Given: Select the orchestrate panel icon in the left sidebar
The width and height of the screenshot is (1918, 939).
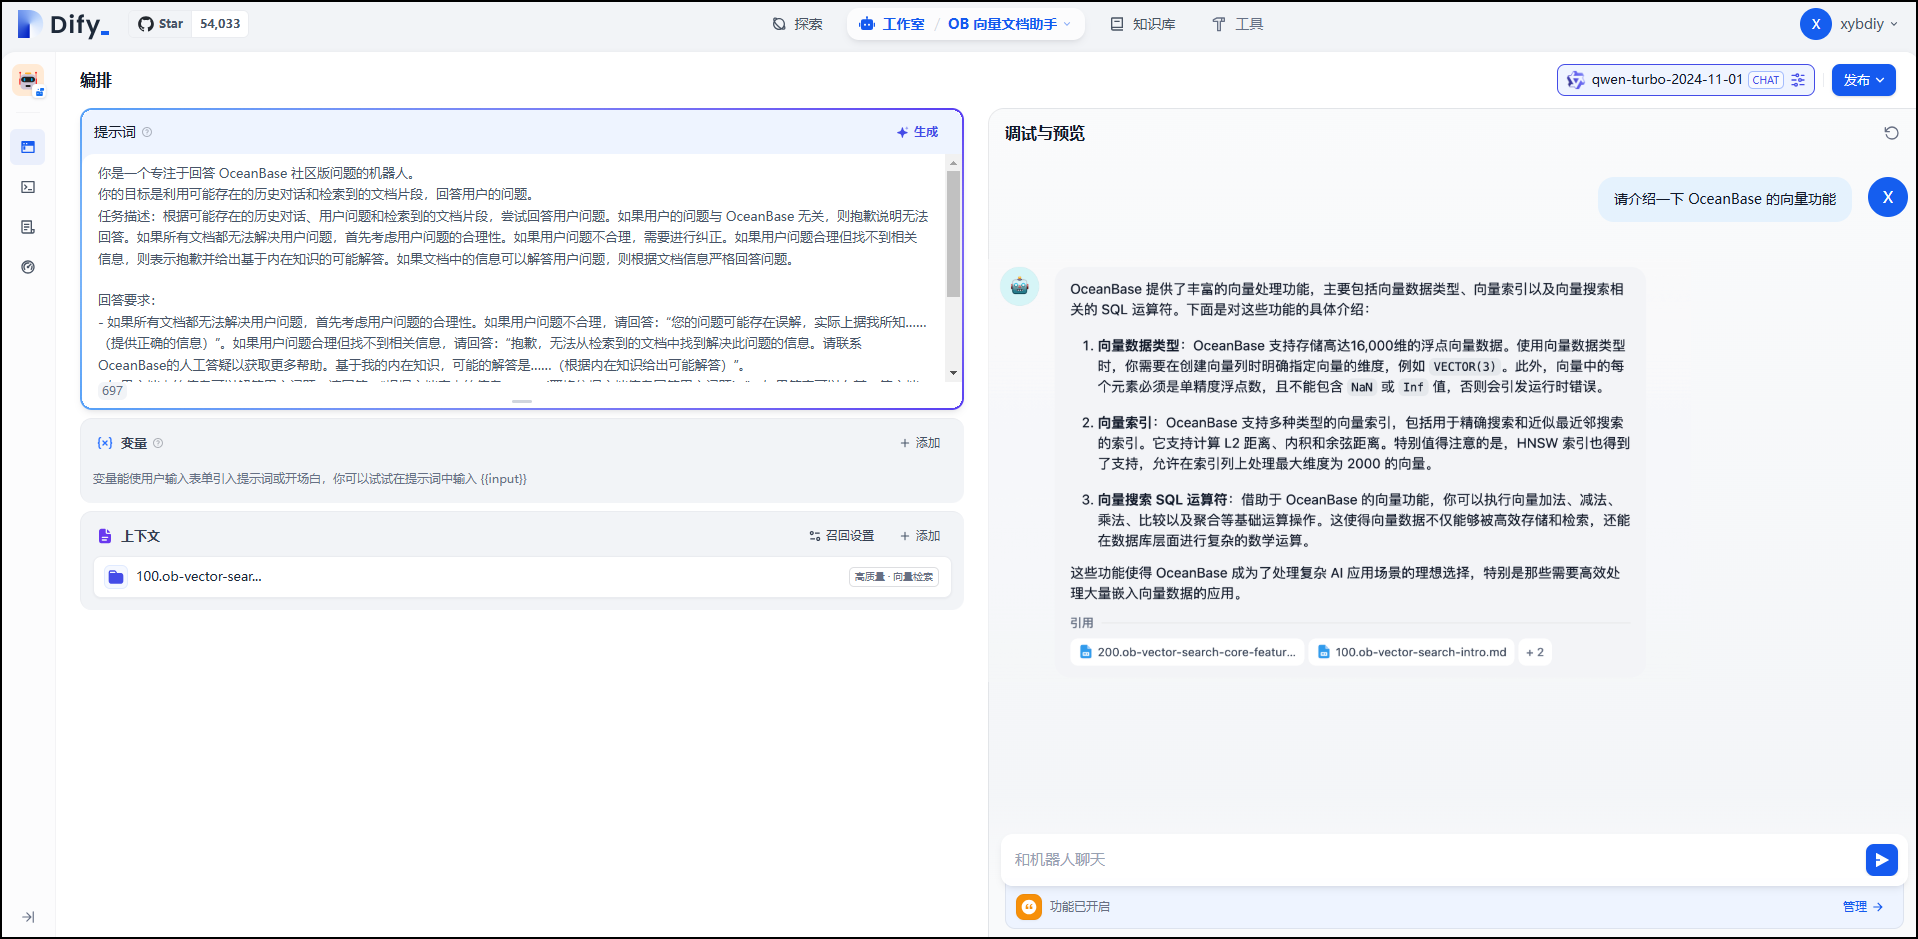Looking at the screenshot, I should coord(28,147).
